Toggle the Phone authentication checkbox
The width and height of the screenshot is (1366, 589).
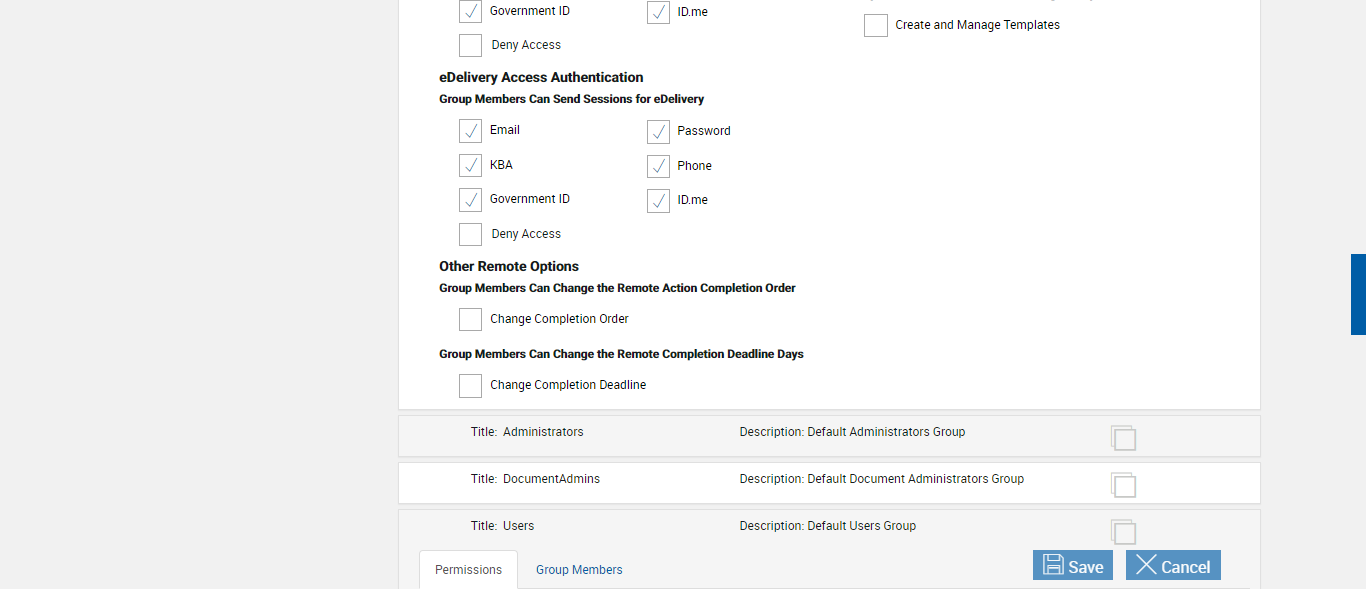coord(658,166)
